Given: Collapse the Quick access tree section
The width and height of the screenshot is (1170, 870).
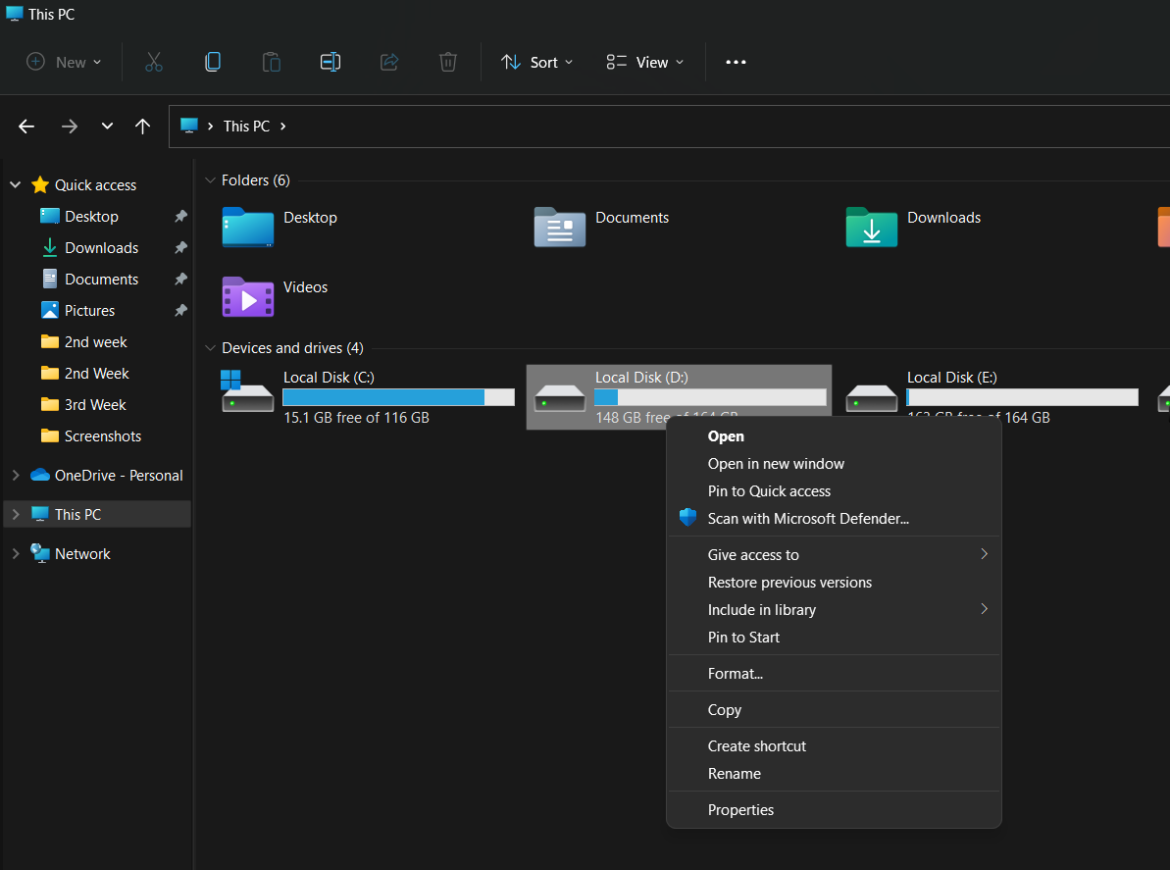Looking at the screenshot, I should [14, 184].
